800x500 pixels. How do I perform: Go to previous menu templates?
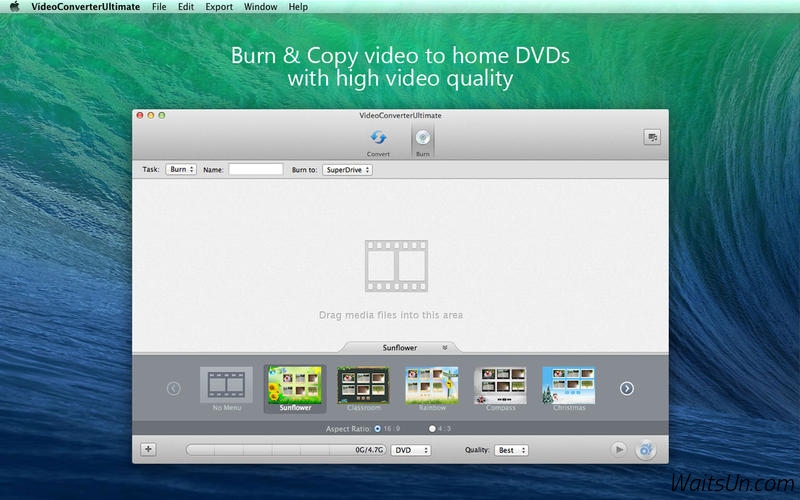(x=173, y=388)
